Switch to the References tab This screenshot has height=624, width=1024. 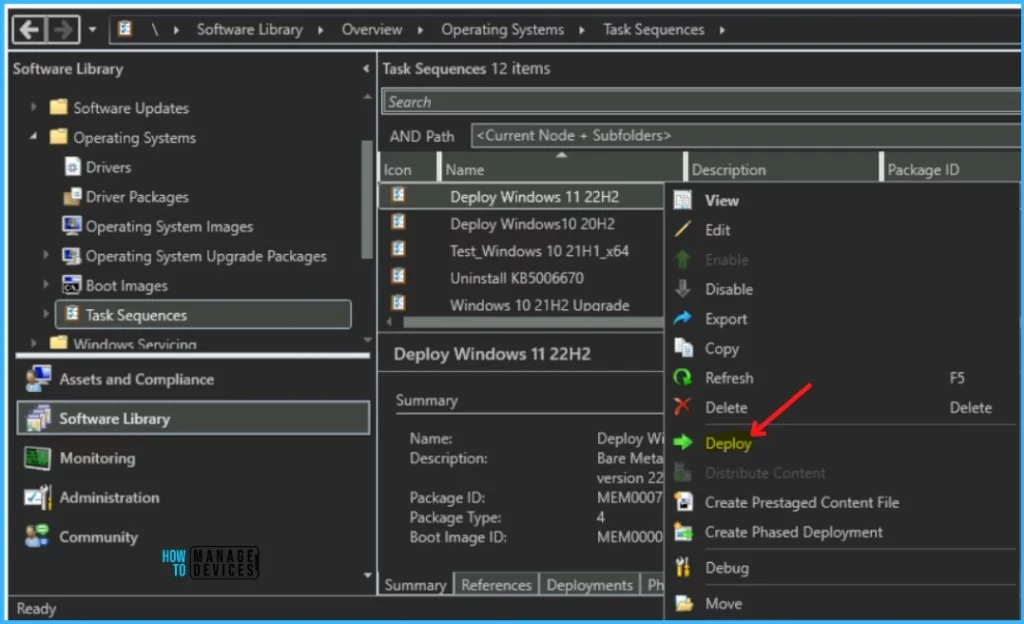pyautogui.click(x=496, y=585)
